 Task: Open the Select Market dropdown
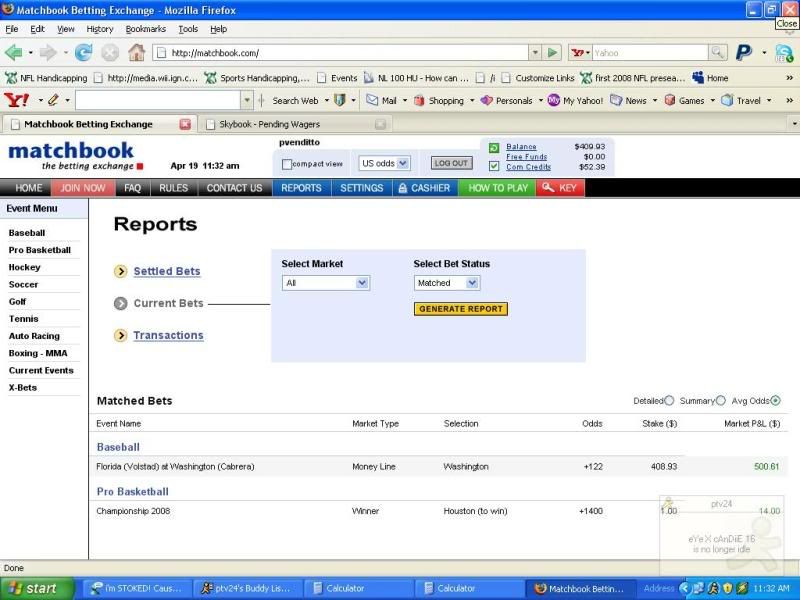point(326,283)
